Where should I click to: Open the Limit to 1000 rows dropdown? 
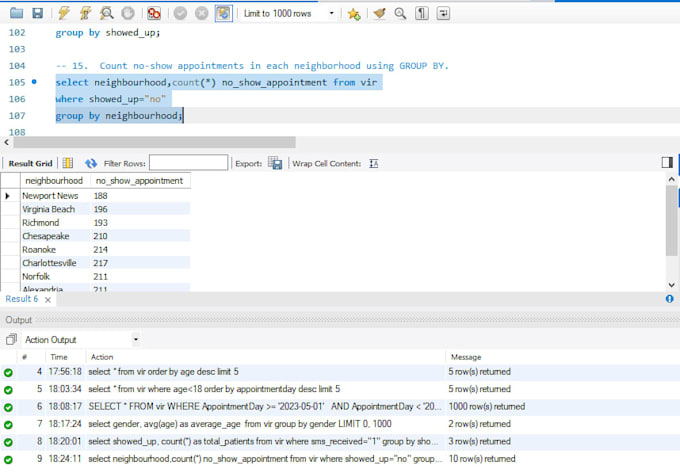point(331,13)
